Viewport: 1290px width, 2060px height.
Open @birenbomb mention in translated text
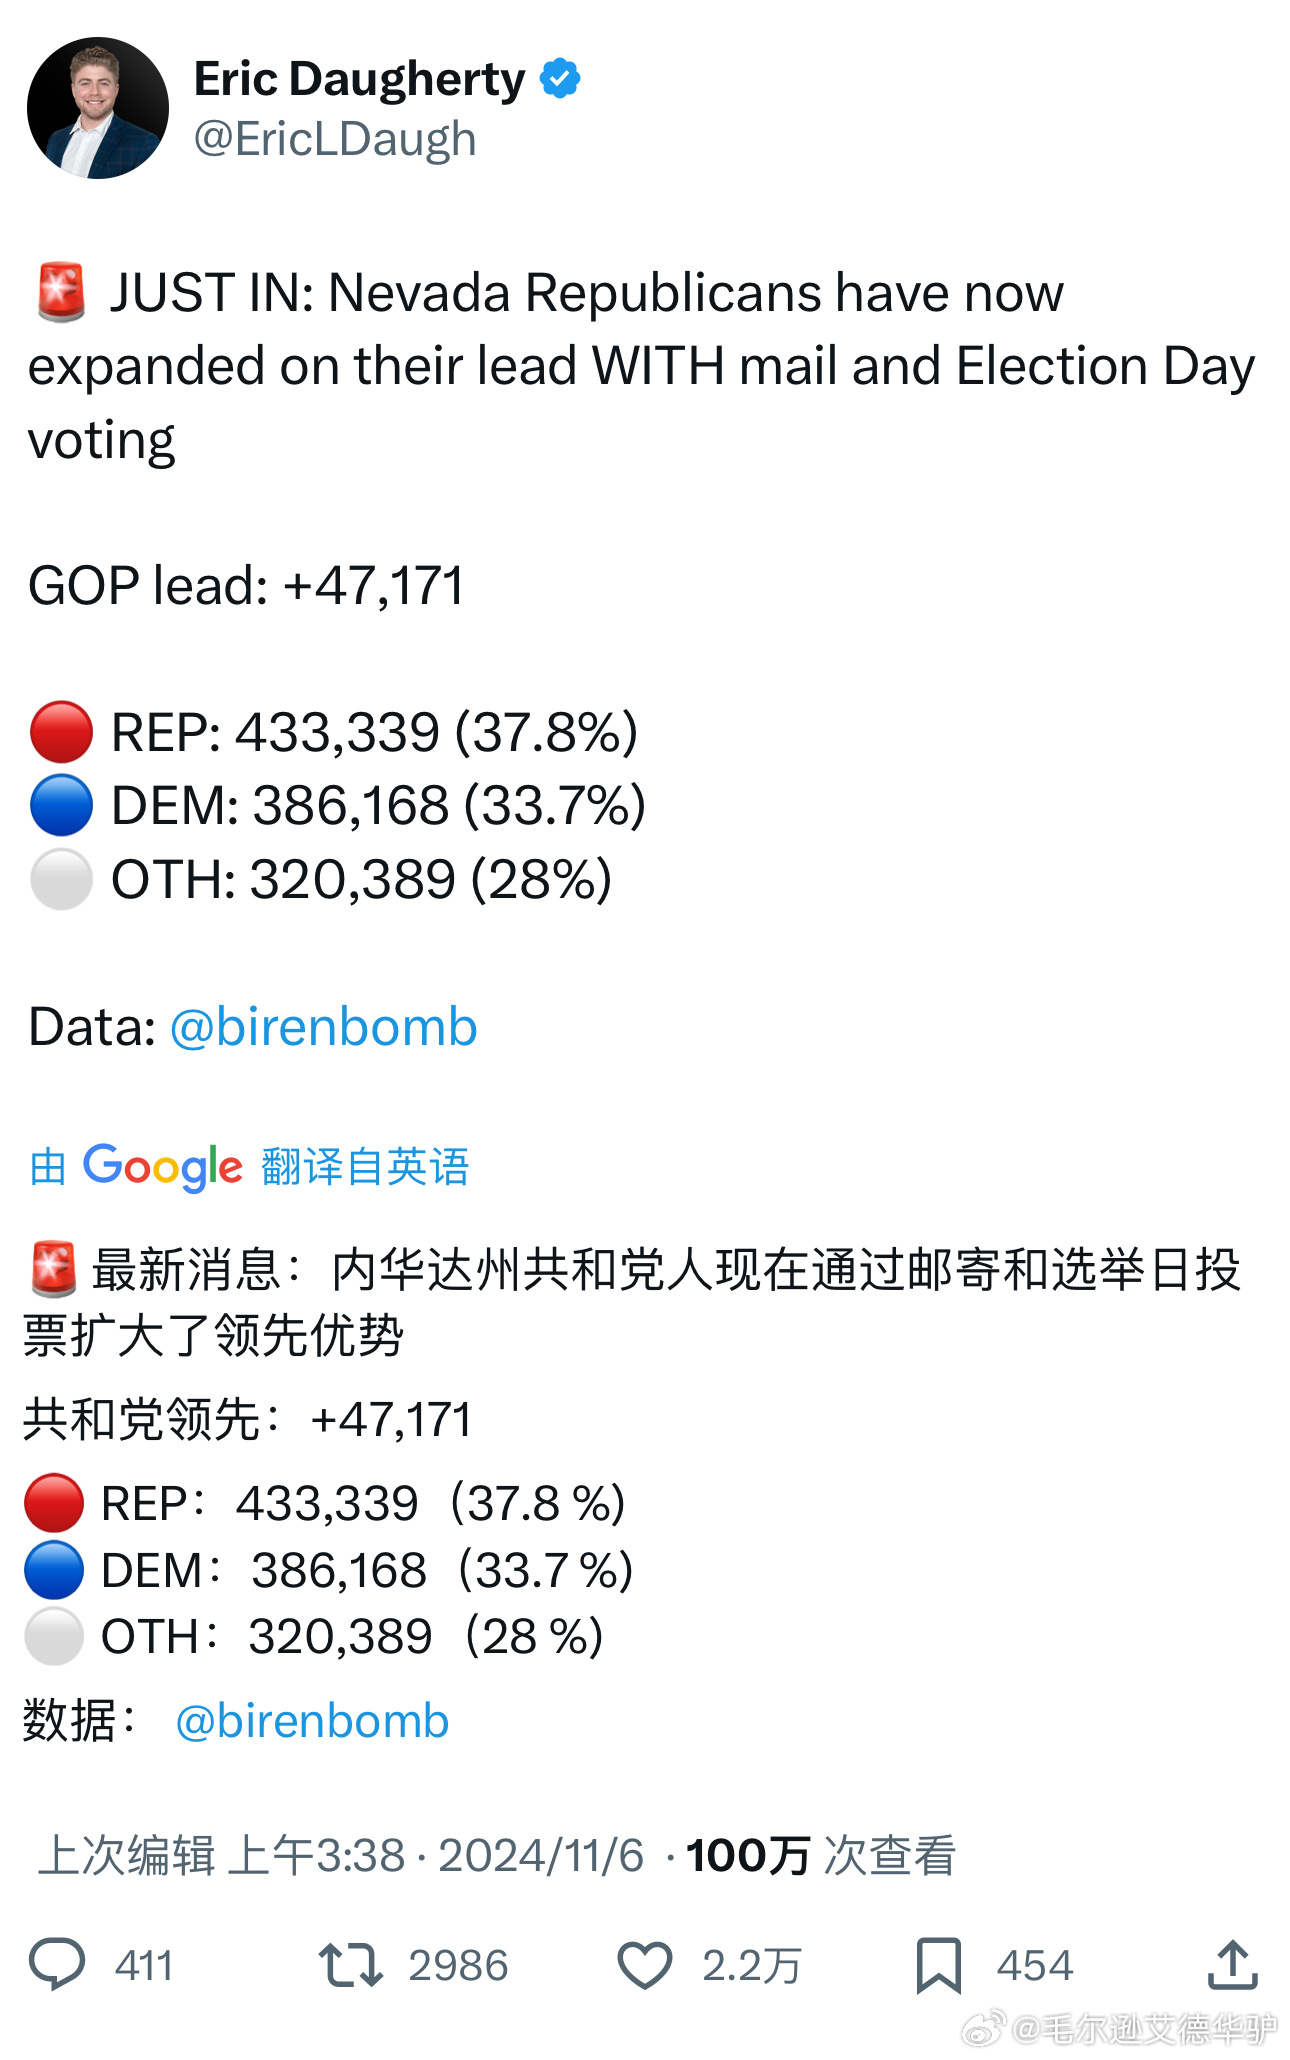(x=312, y=1721)
